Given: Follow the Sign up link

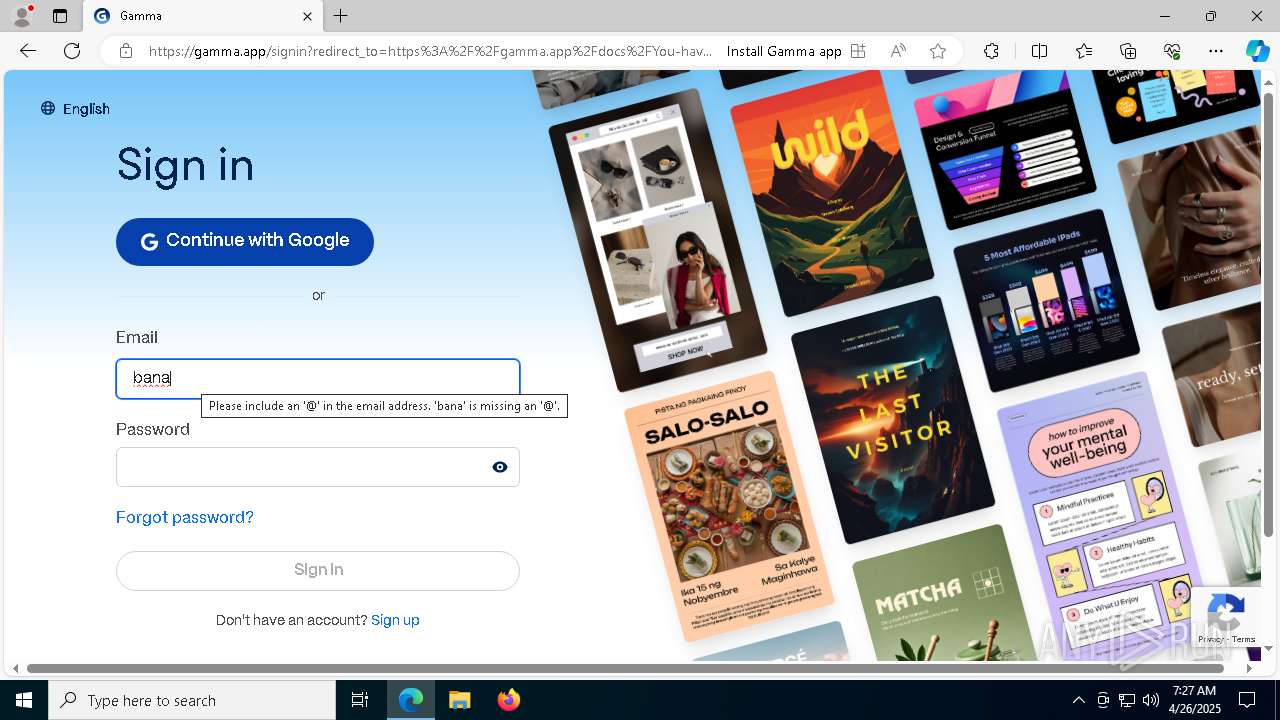Looking at the screenshot, I should (x=395, y=620).
